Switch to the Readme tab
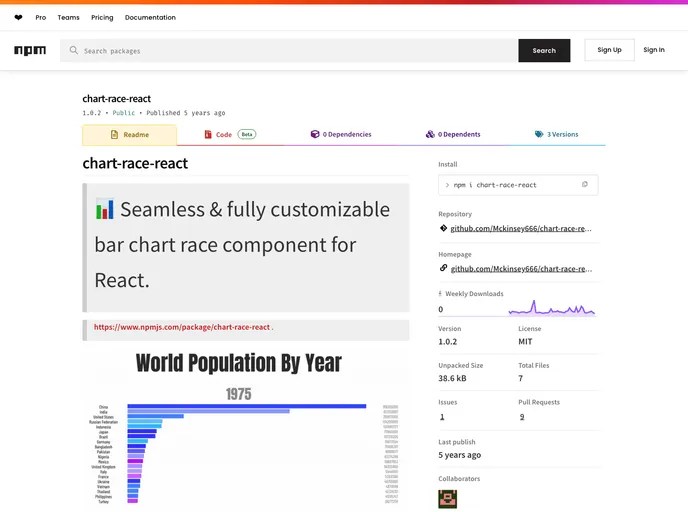Screen dimensions: 688x512 click(129, 135)
